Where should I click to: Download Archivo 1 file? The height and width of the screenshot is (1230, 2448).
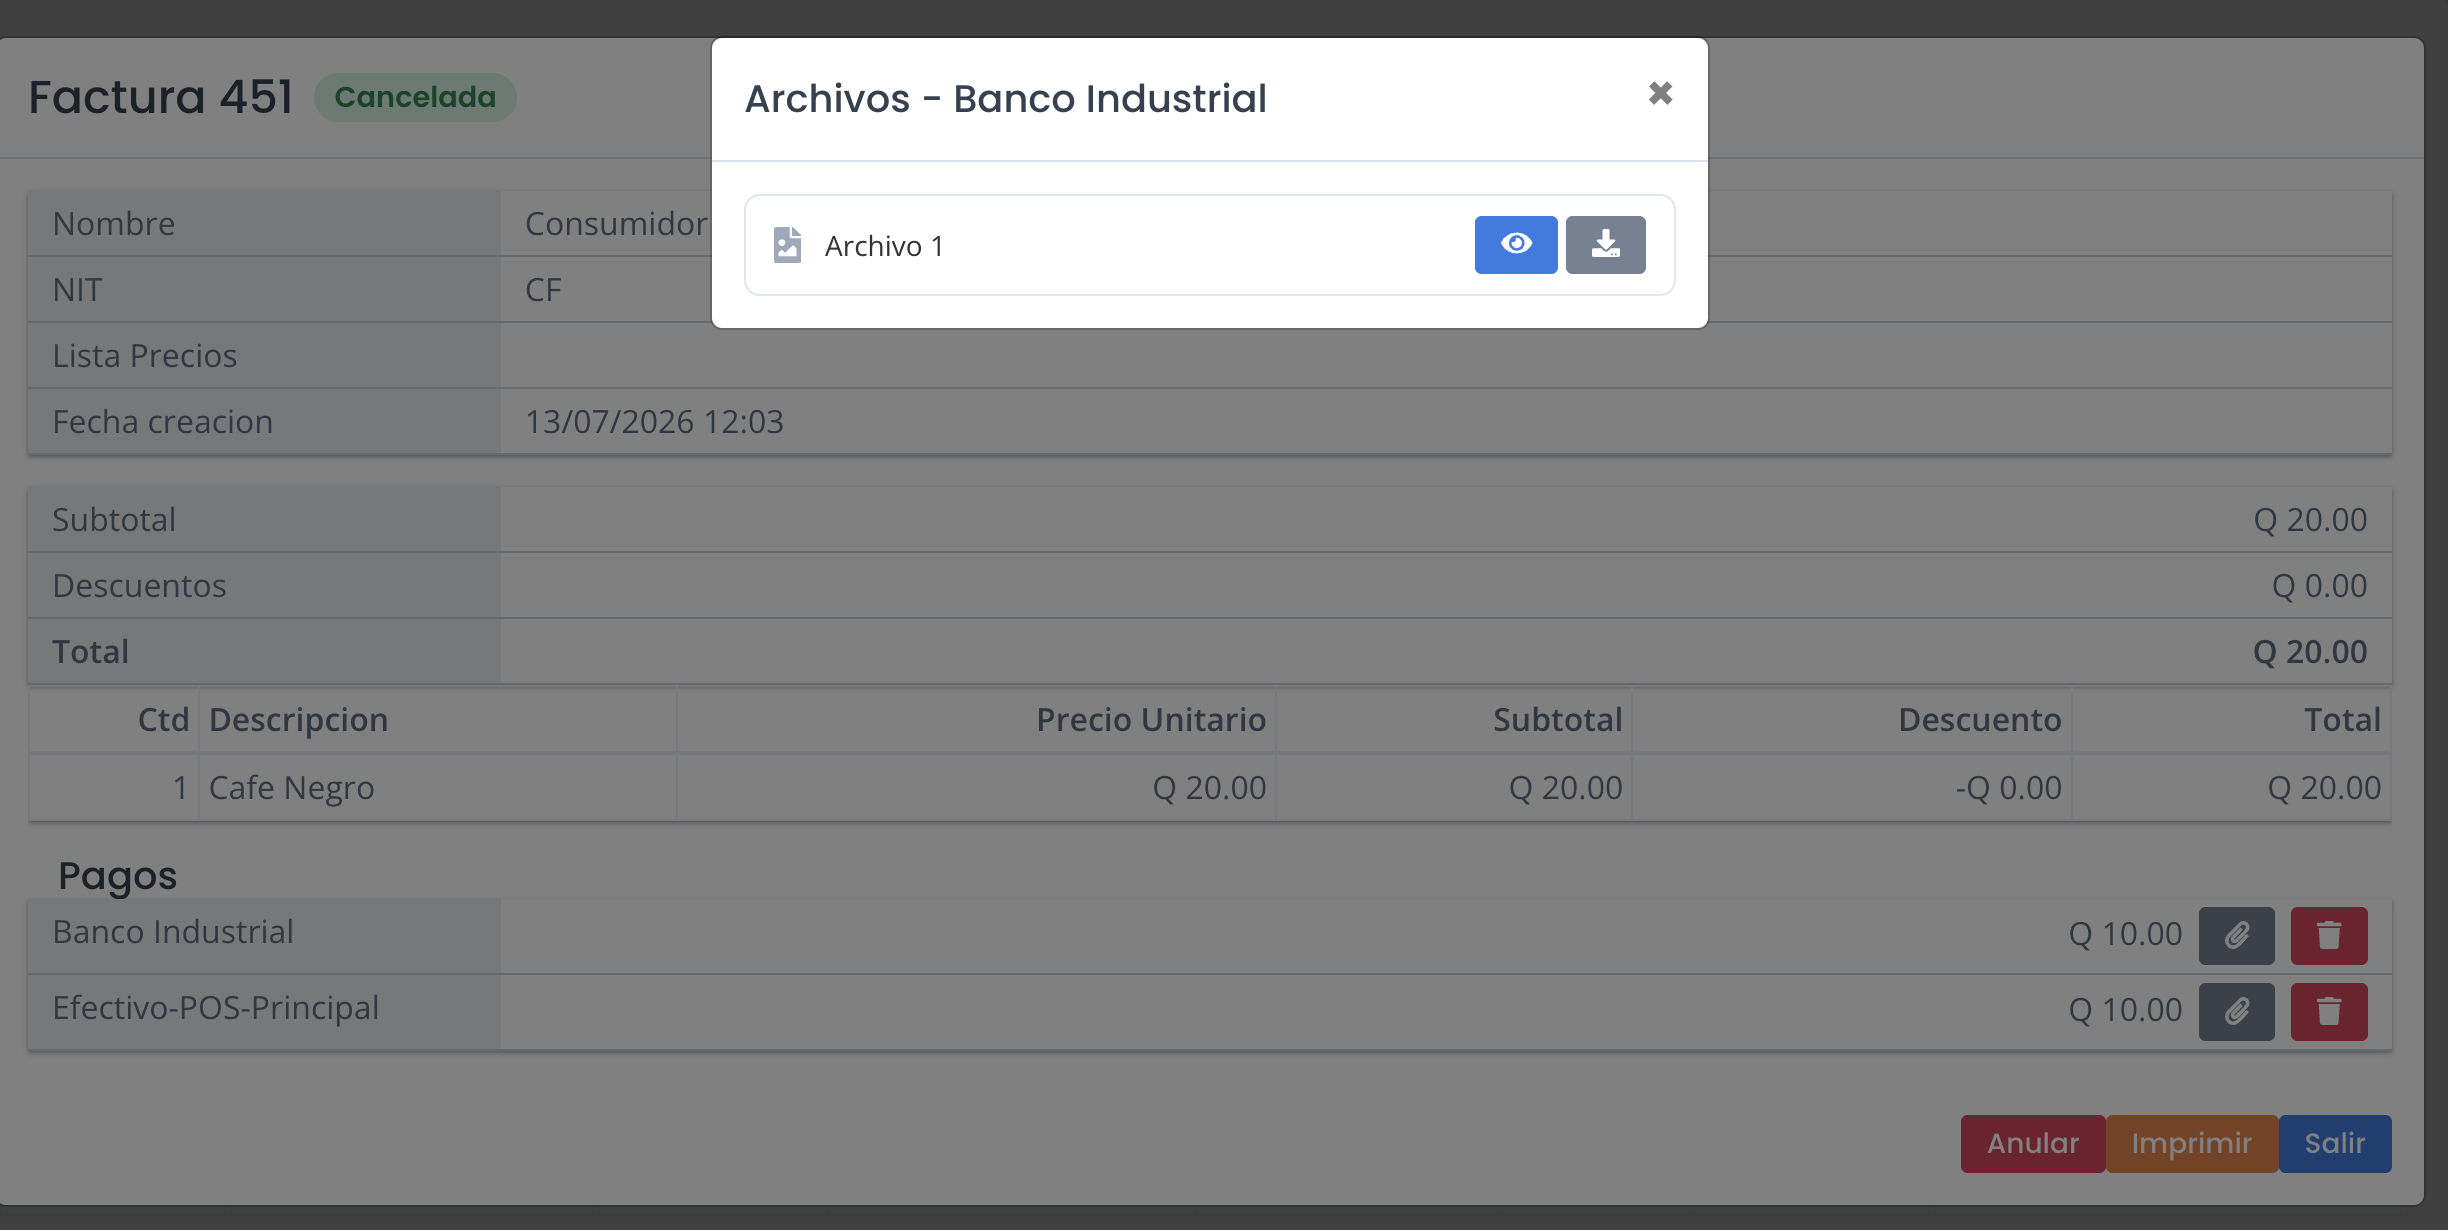coord(1605,245)
